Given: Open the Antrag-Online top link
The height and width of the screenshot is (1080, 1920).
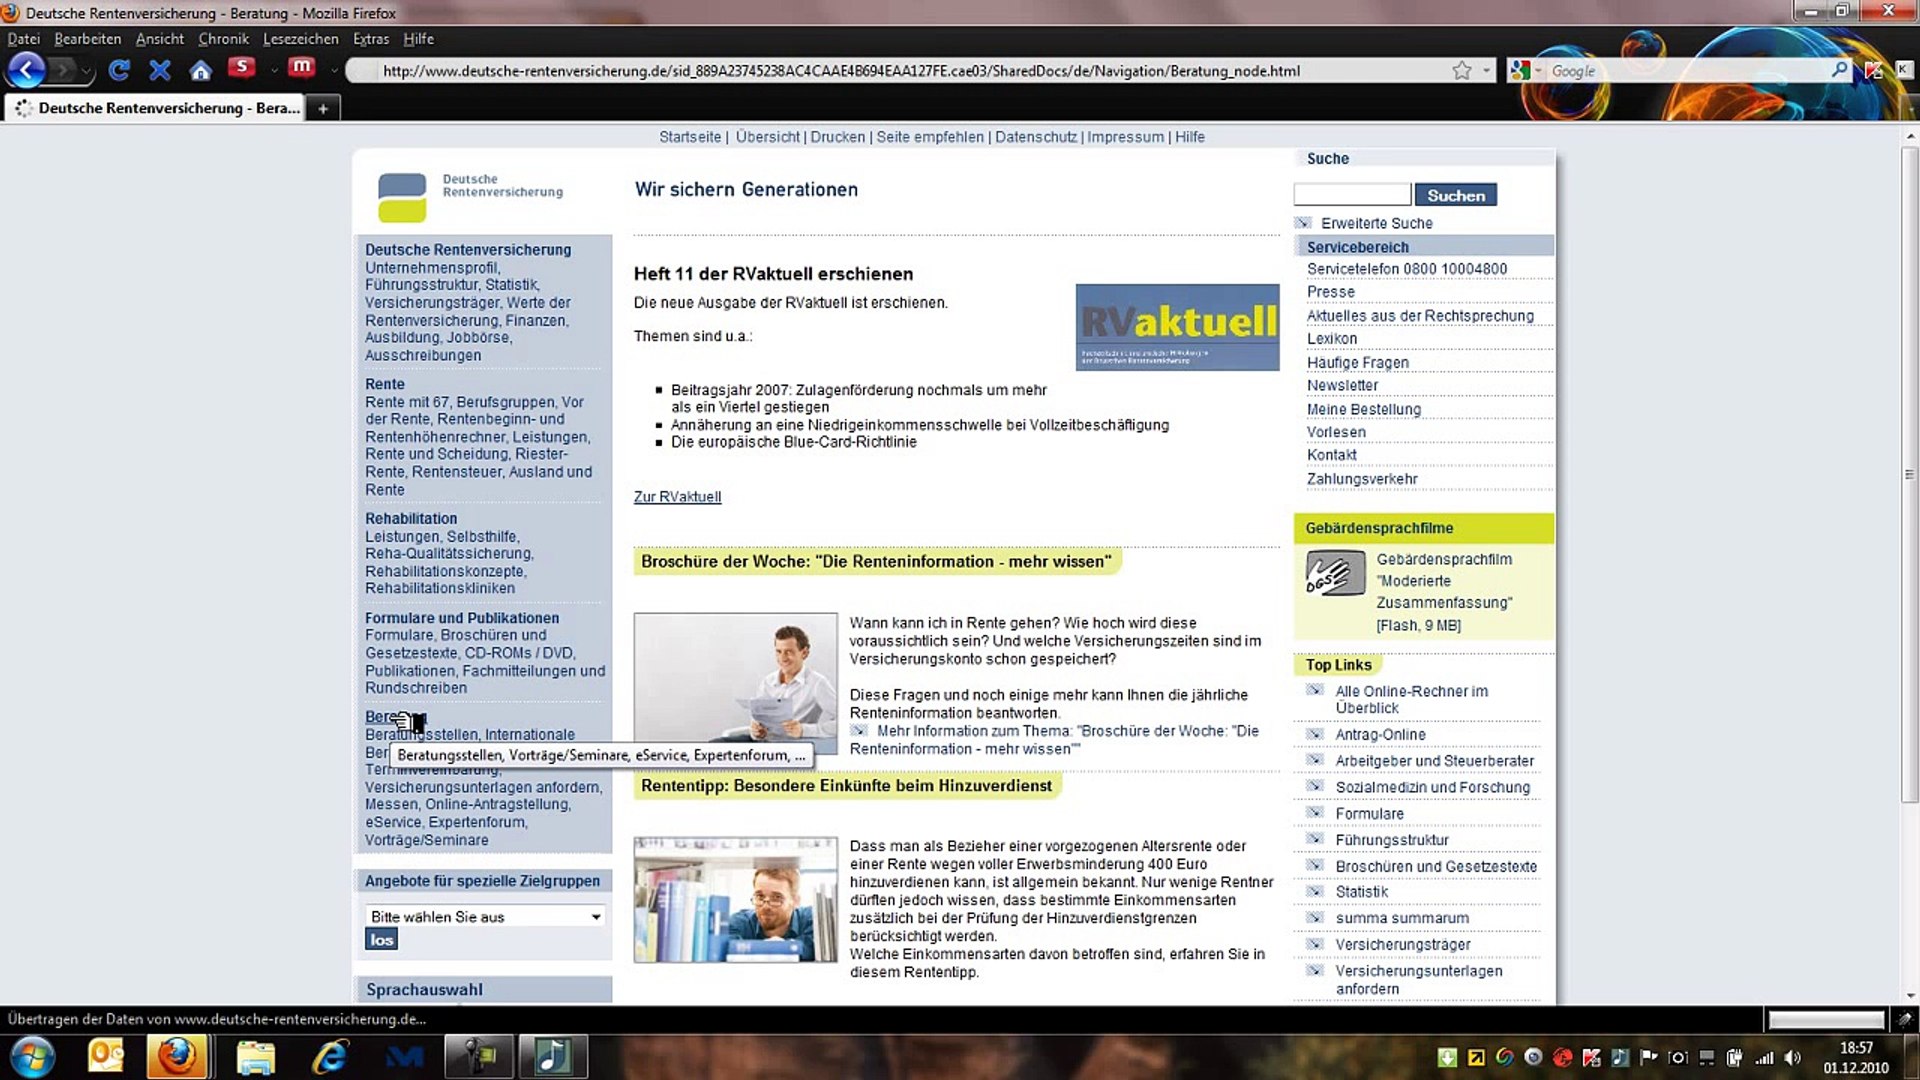Looking at the screenshot, I should pos(1380,735).
